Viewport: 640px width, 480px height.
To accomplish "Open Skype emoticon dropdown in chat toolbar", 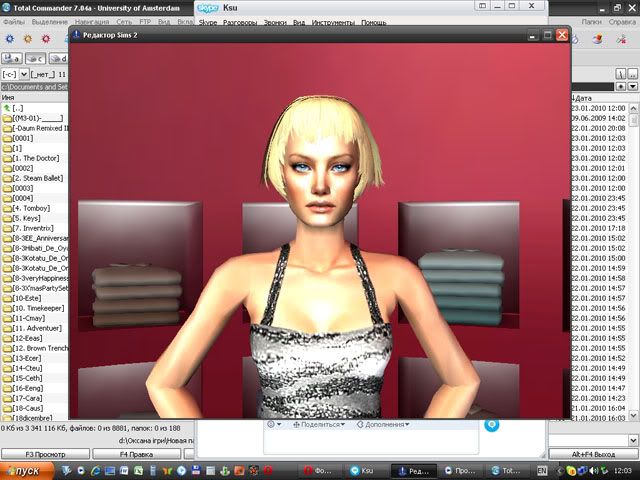I will click(274, 424).
